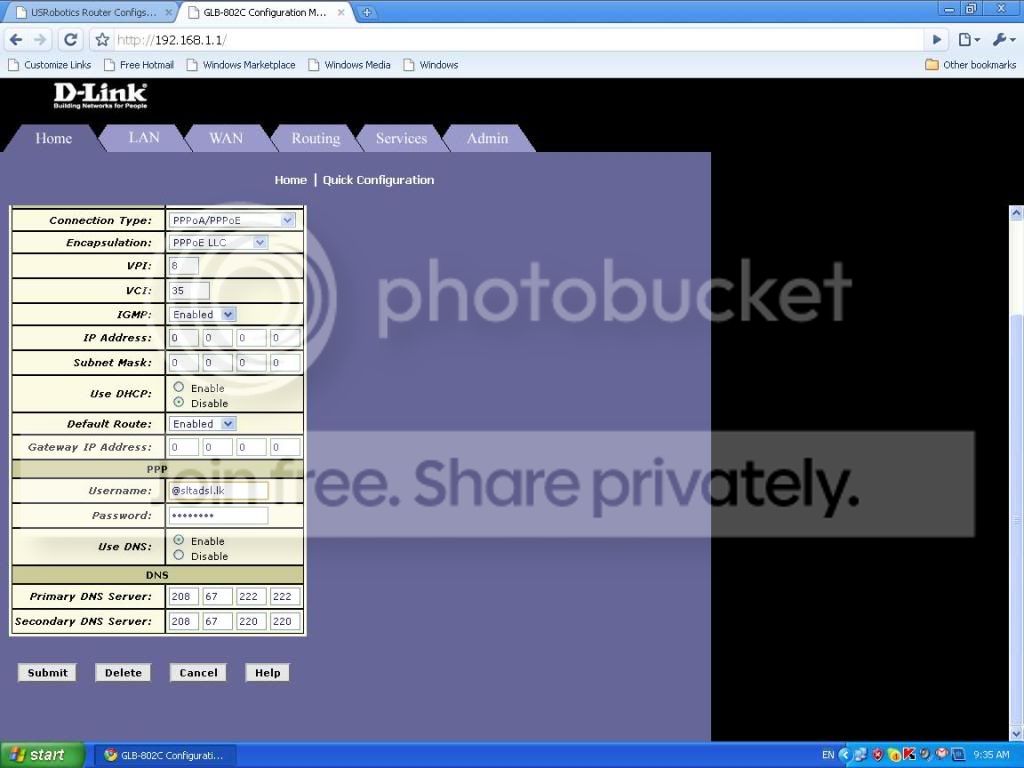Click the last Primary DNS Server octet
The image size is (1024, 768).
click(285, 596)
